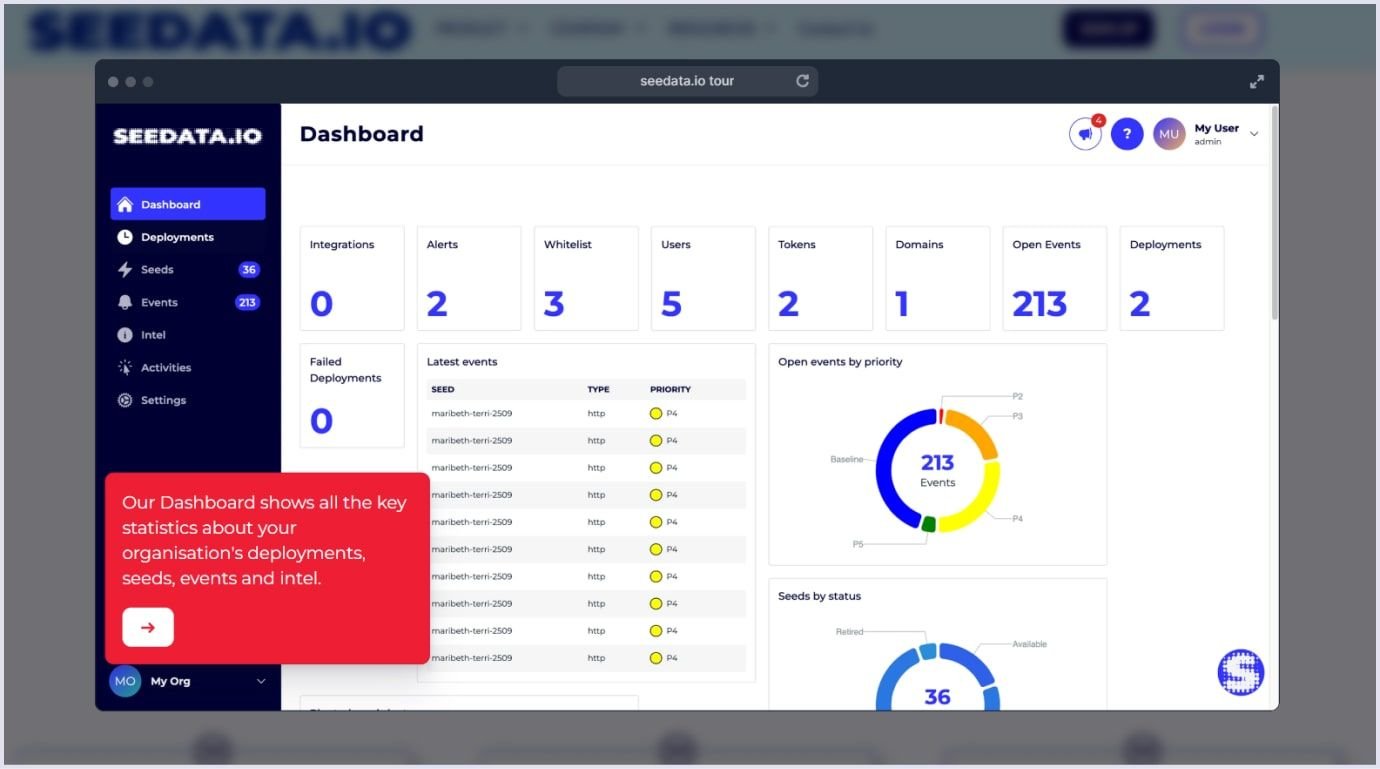Click the SEEDATA.IO sidebar logo
Viewport: 1380px width, 769px height.
click(x=187, y=136)
